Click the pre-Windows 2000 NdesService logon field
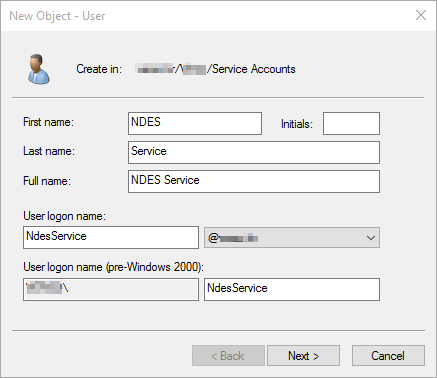This screenshot has width=437, height=378. point(292,289)
